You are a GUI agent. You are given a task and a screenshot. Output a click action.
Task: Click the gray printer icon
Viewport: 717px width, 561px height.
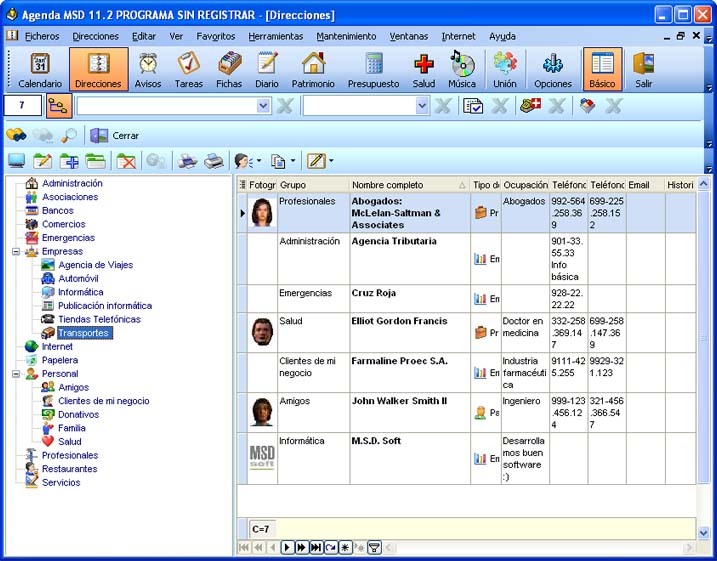click(214, 161)
